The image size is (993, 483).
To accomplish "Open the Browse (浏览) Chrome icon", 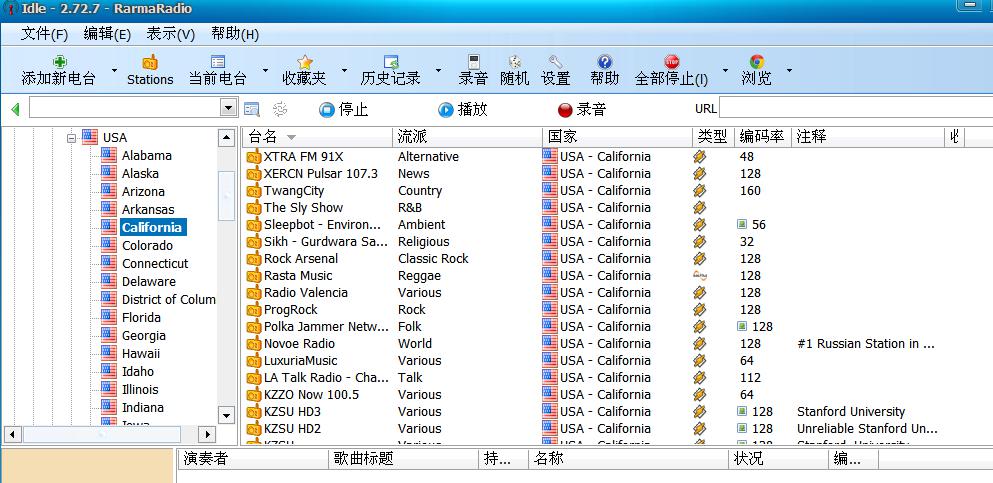I will click(x=757, y=62).
